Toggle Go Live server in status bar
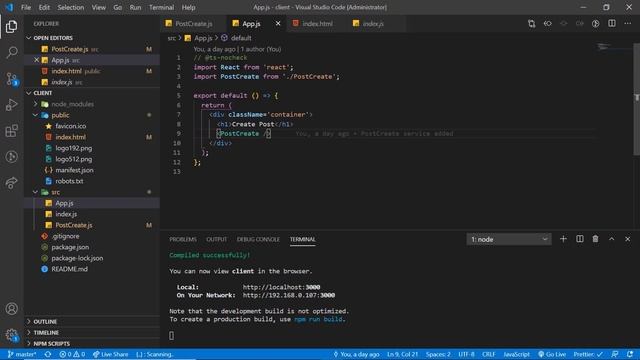This screenshot has height=360, width=640. click(x=552, y=354)
